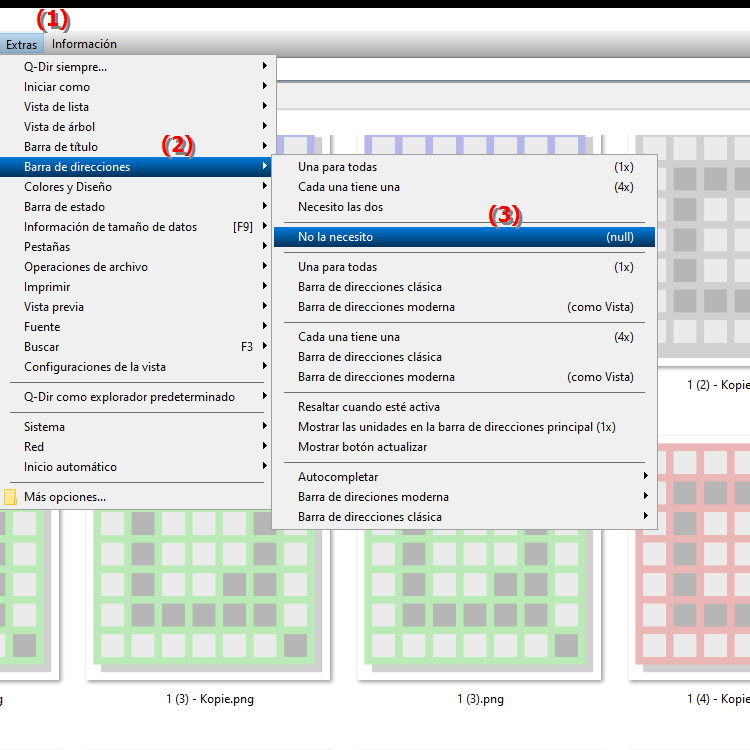Expand Autocompletar submenu
750x750 pixels.
(x=464, y=477)
